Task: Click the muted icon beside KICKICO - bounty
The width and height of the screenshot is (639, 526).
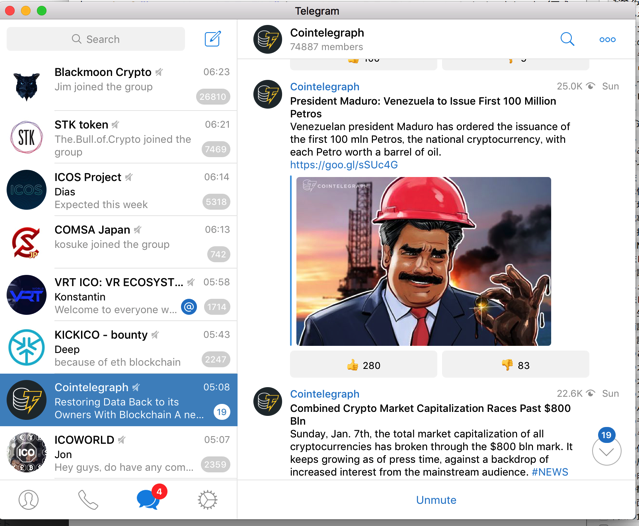Action: (155, 335)
